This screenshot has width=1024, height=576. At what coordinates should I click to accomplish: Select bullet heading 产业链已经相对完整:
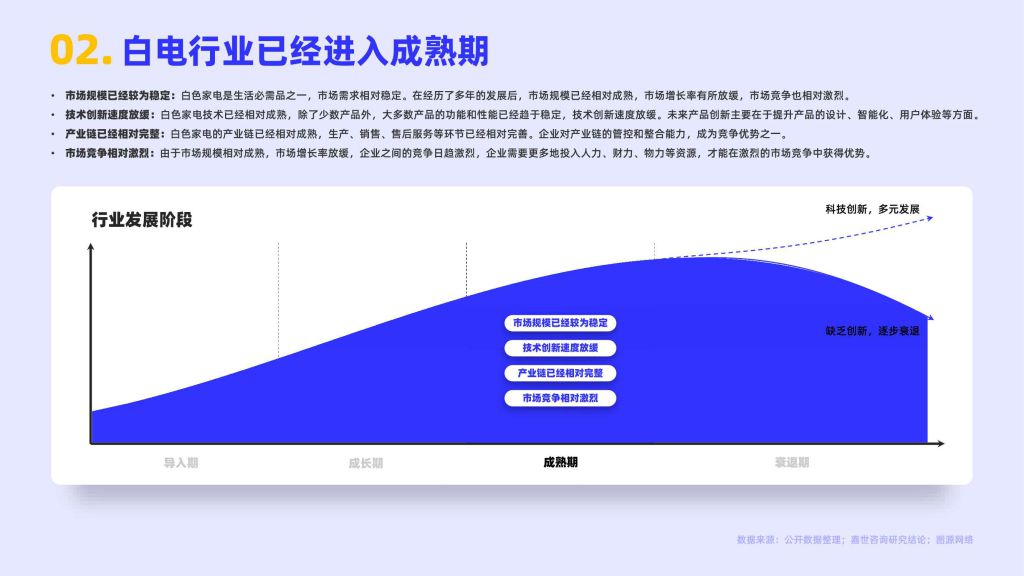point(115,134)
